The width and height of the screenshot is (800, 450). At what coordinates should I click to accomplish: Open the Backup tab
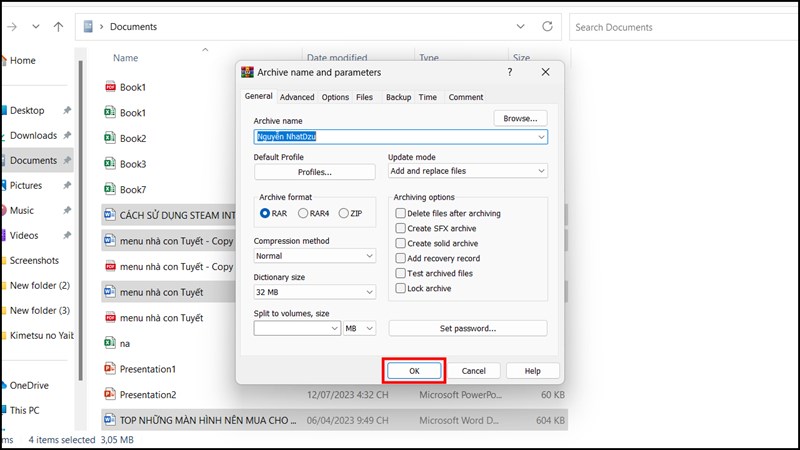[398, 97]
